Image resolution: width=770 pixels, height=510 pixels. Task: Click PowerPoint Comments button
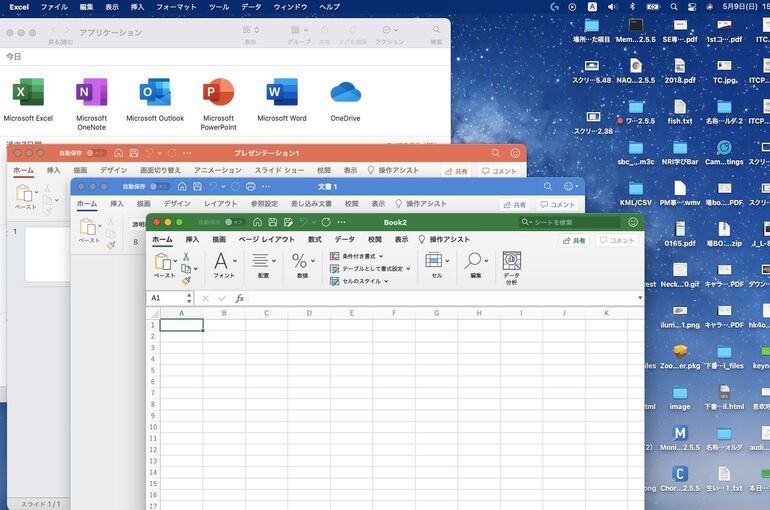(499, 171)
